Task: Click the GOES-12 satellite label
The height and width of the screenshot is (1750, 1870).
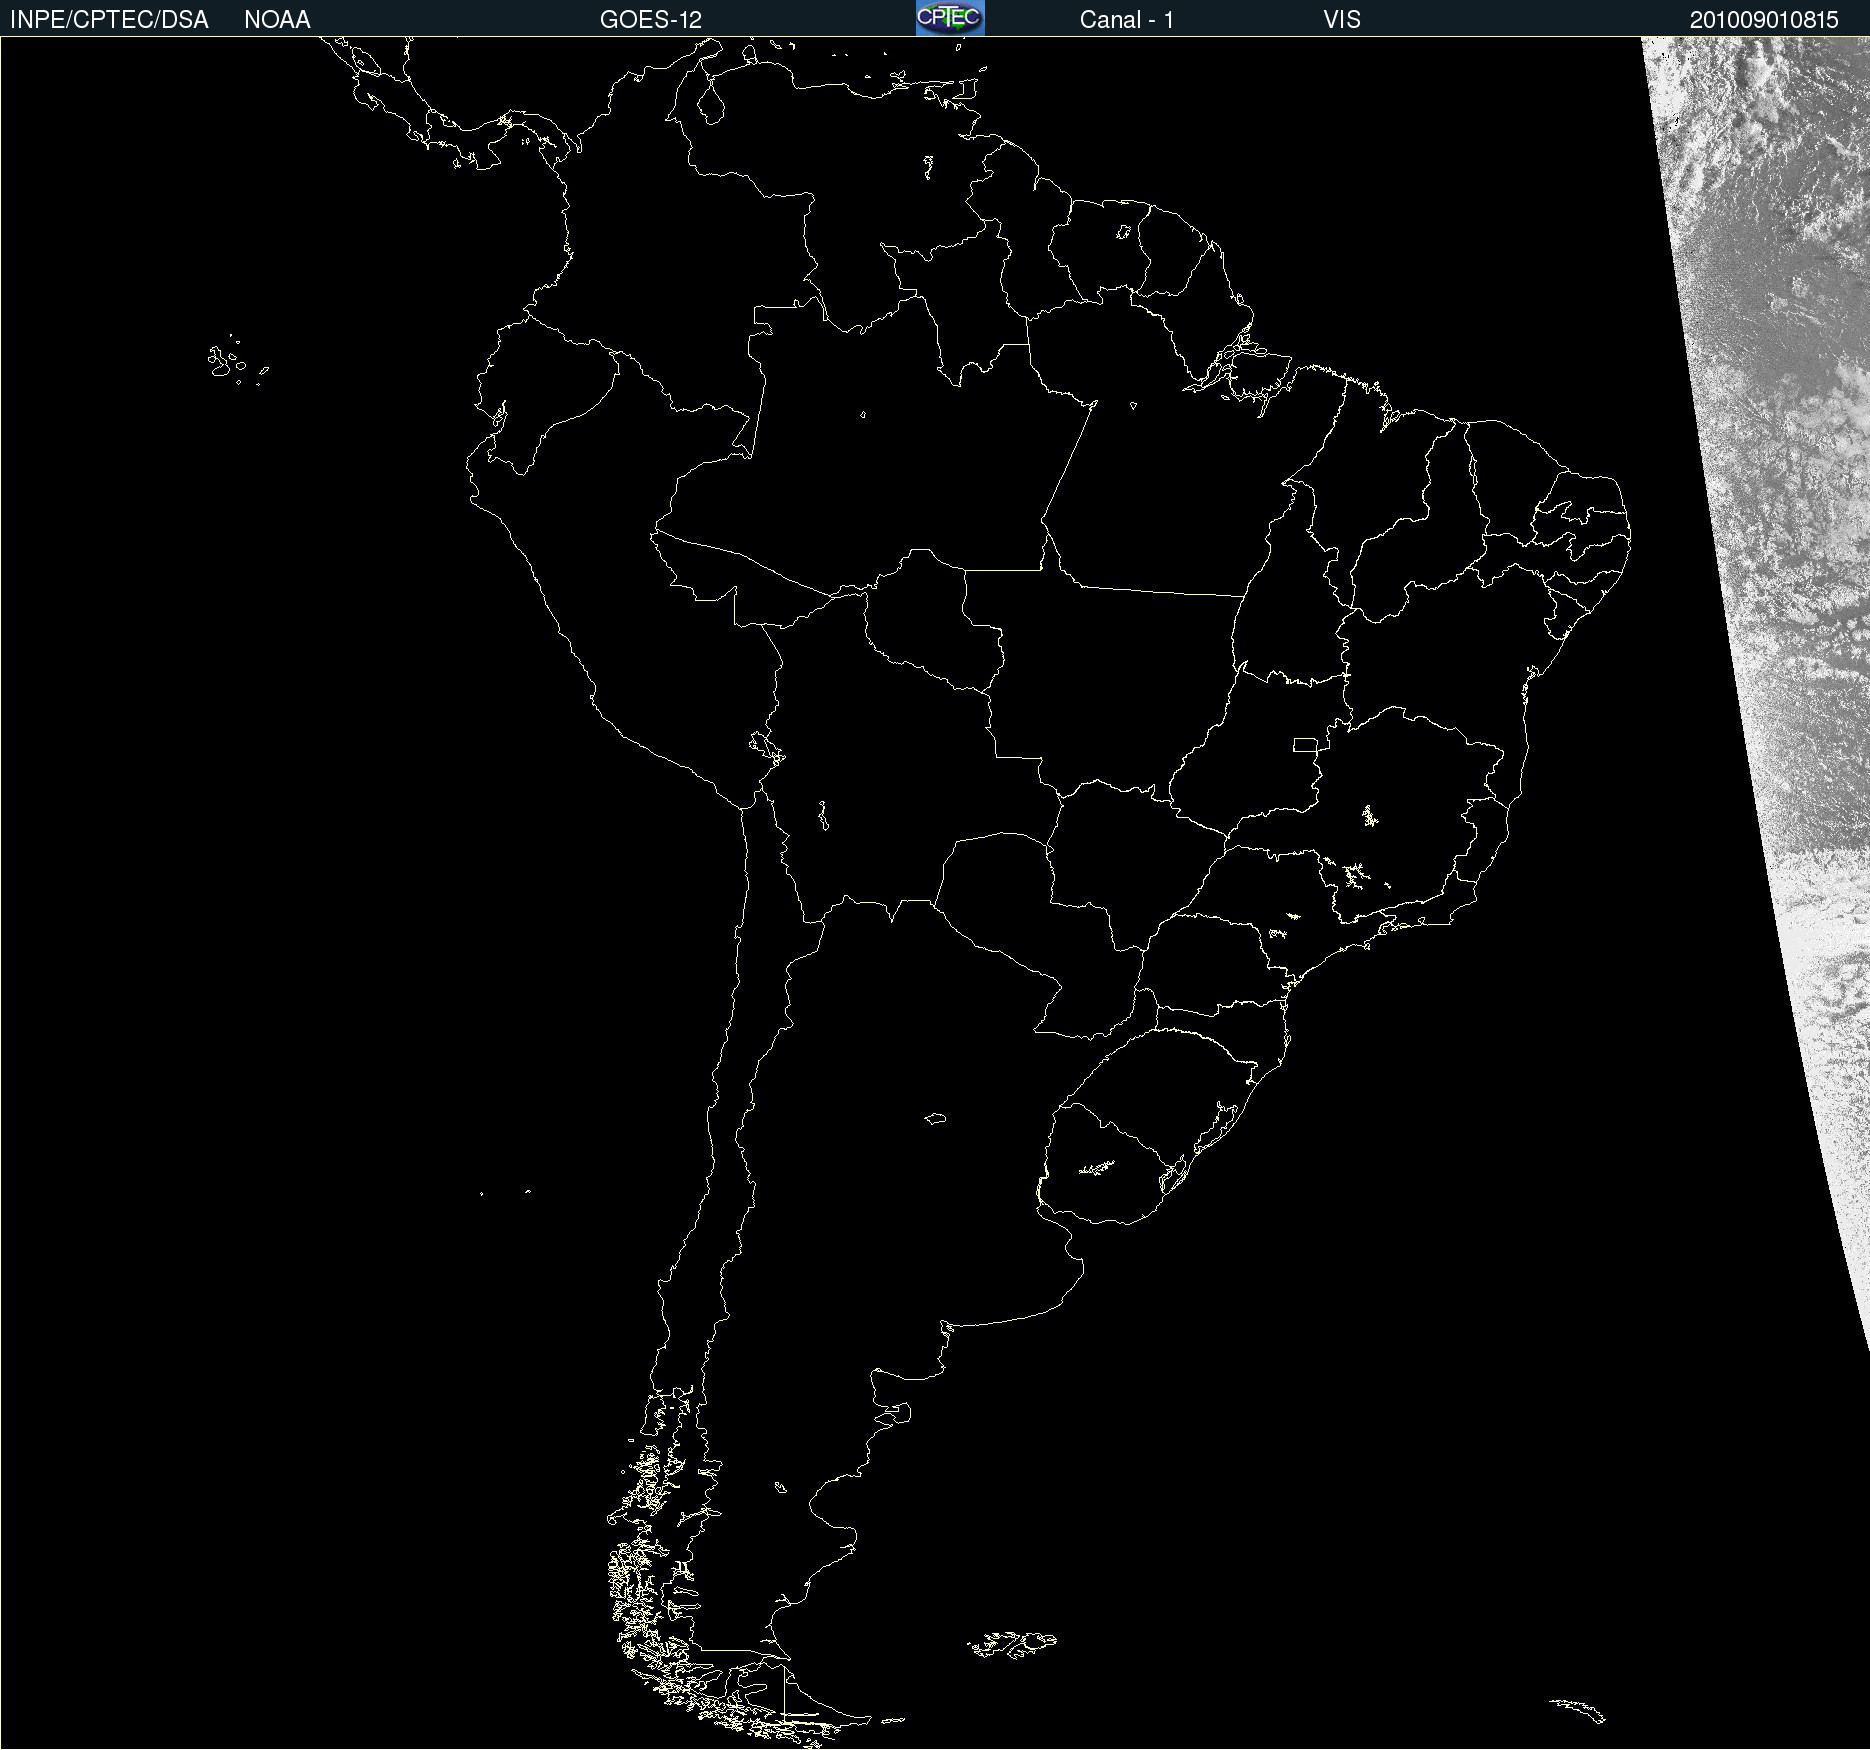Action: [651, 20]
